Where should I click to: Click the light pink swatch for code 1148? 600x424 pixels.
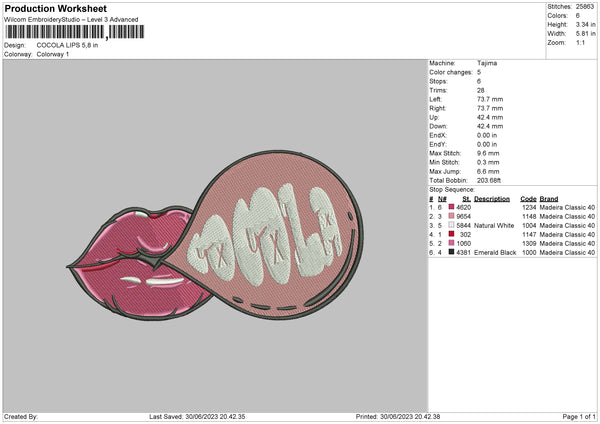[452, 217]
